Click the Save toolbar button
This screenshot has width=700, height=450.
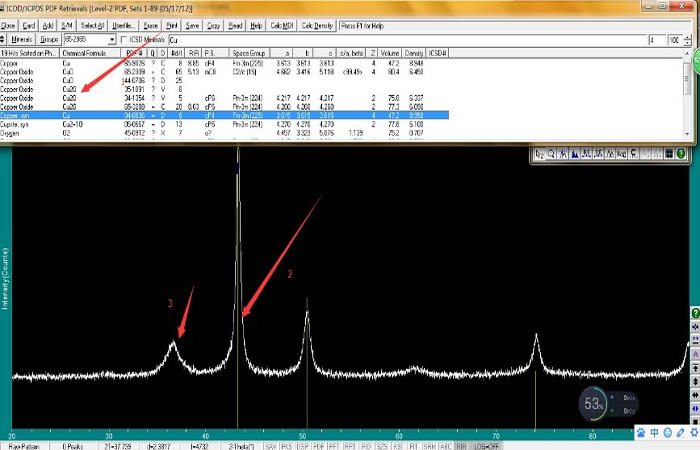[193, 24]
